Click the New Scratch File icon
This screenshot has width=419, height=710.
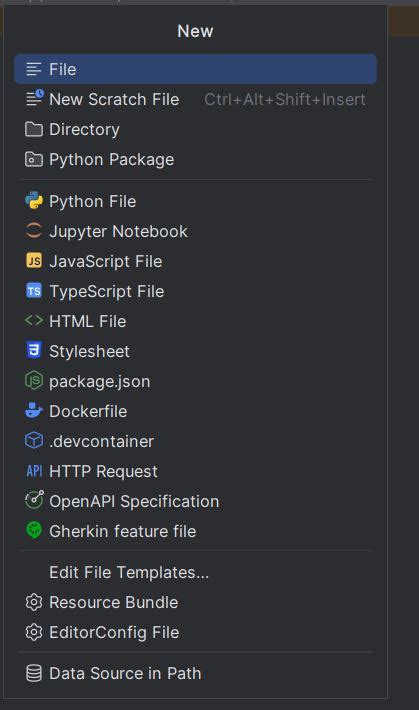click(34, 98)
